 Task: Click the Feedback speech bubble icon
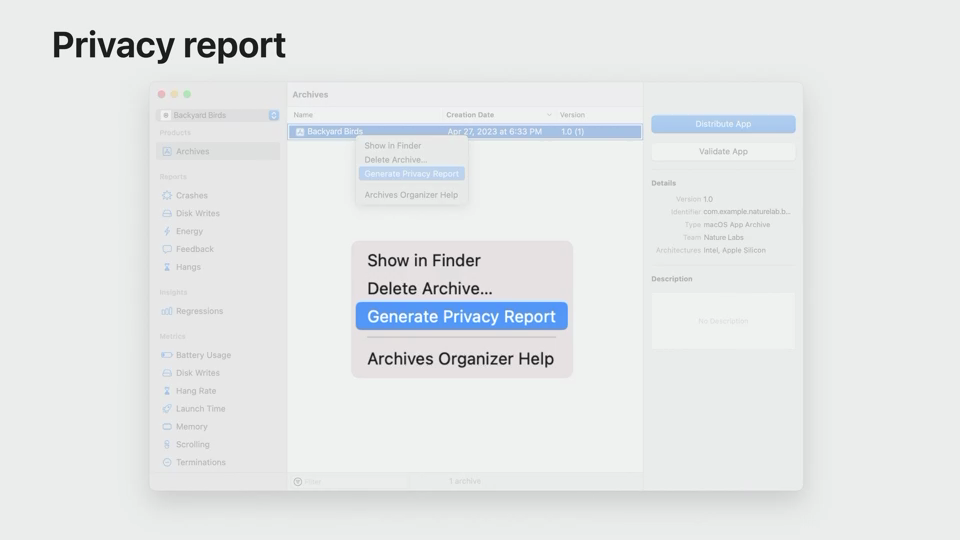point(167,249)
